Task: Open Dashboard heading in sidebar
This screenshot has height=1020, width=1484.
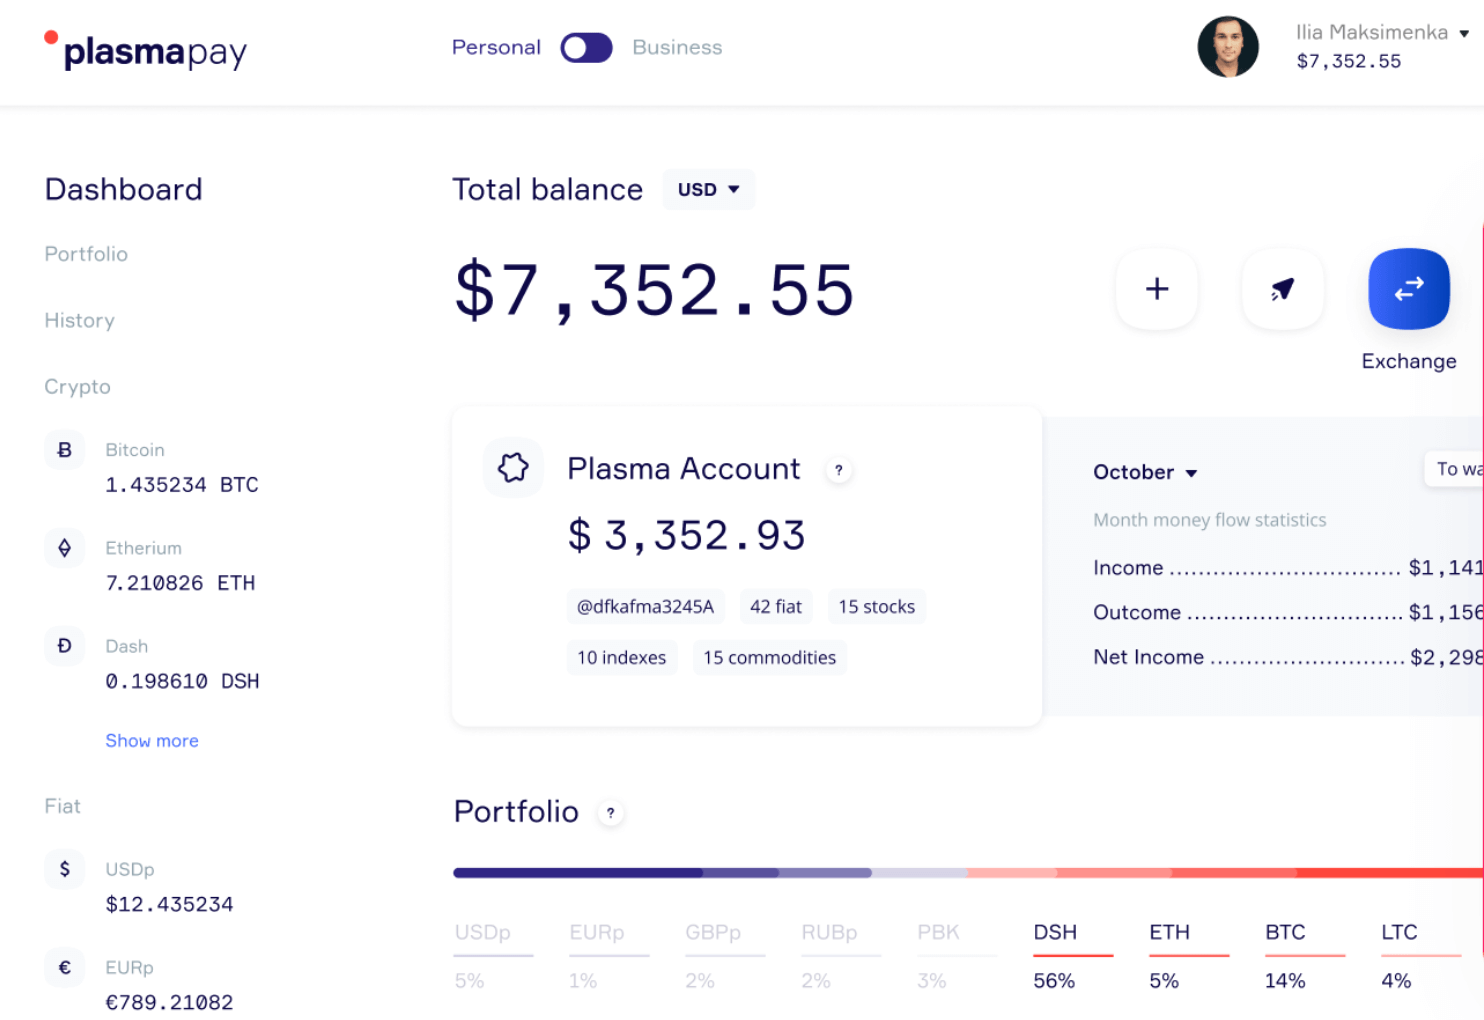Action: [x=123, y=189]
